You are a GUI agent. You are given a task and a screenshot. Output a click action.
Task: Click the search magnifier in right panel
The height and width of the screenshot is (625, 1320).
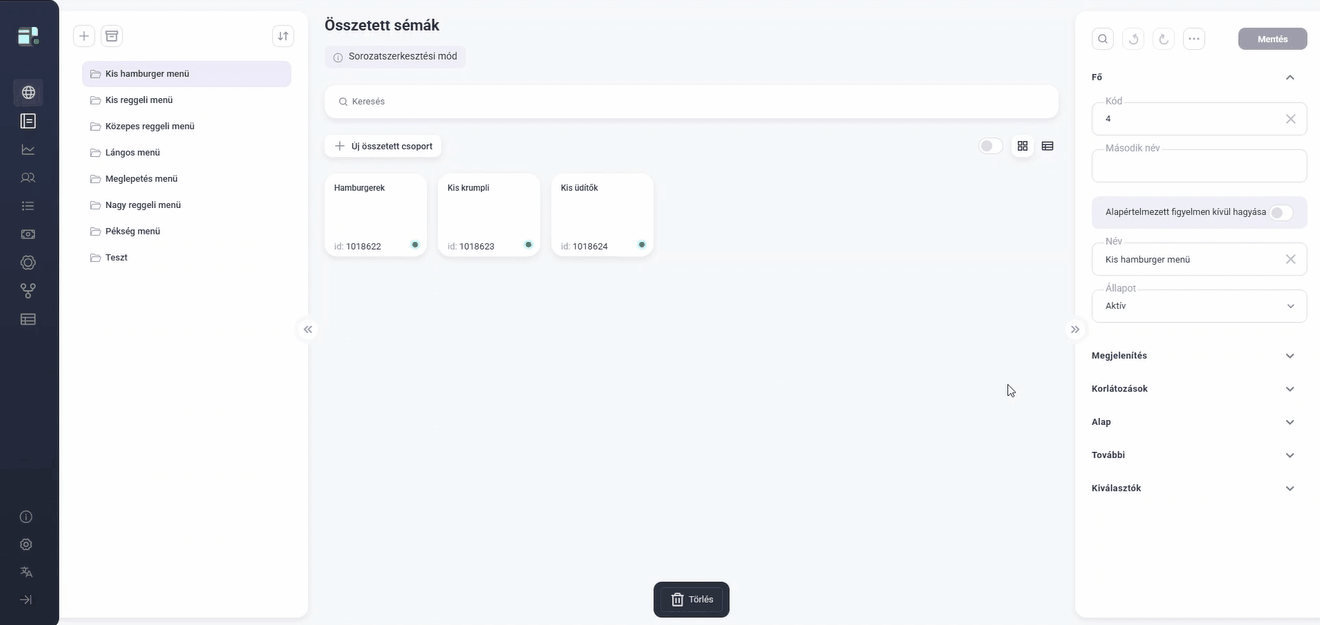(x=1102, y=39)
